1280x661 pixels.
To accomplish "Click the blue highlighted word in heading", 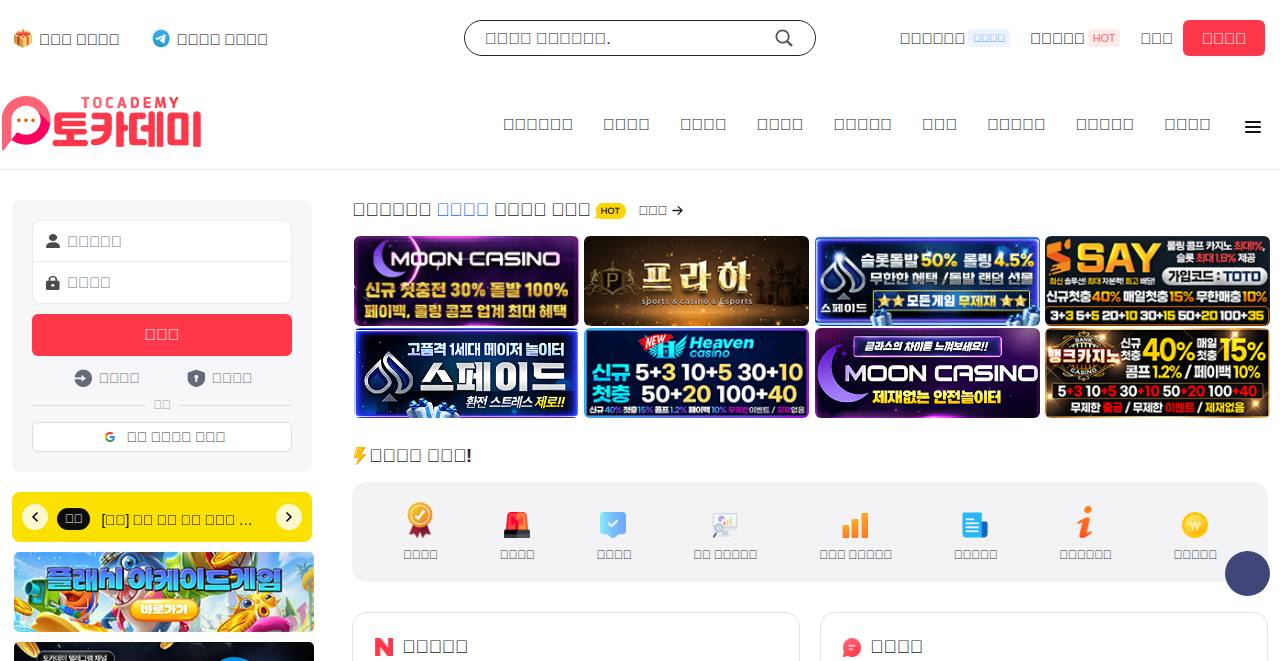I will point(463,209).
